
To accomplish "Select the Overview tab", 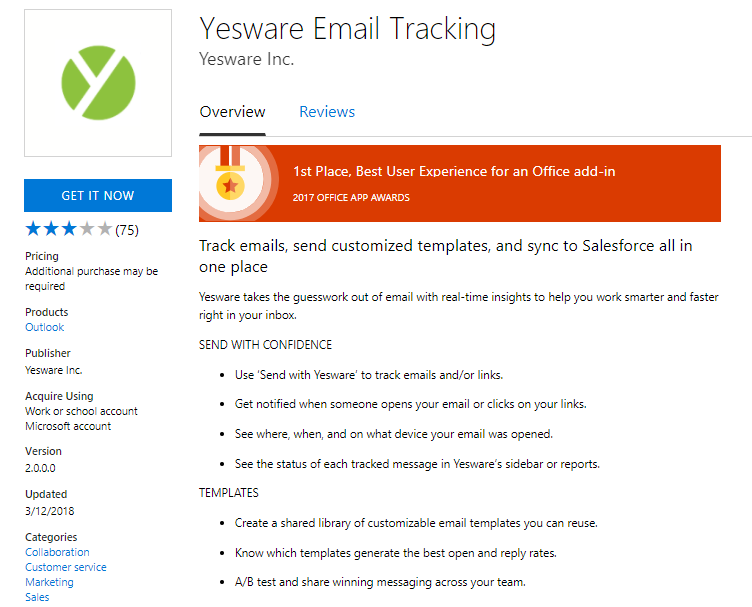I will [x=232, y=112].
